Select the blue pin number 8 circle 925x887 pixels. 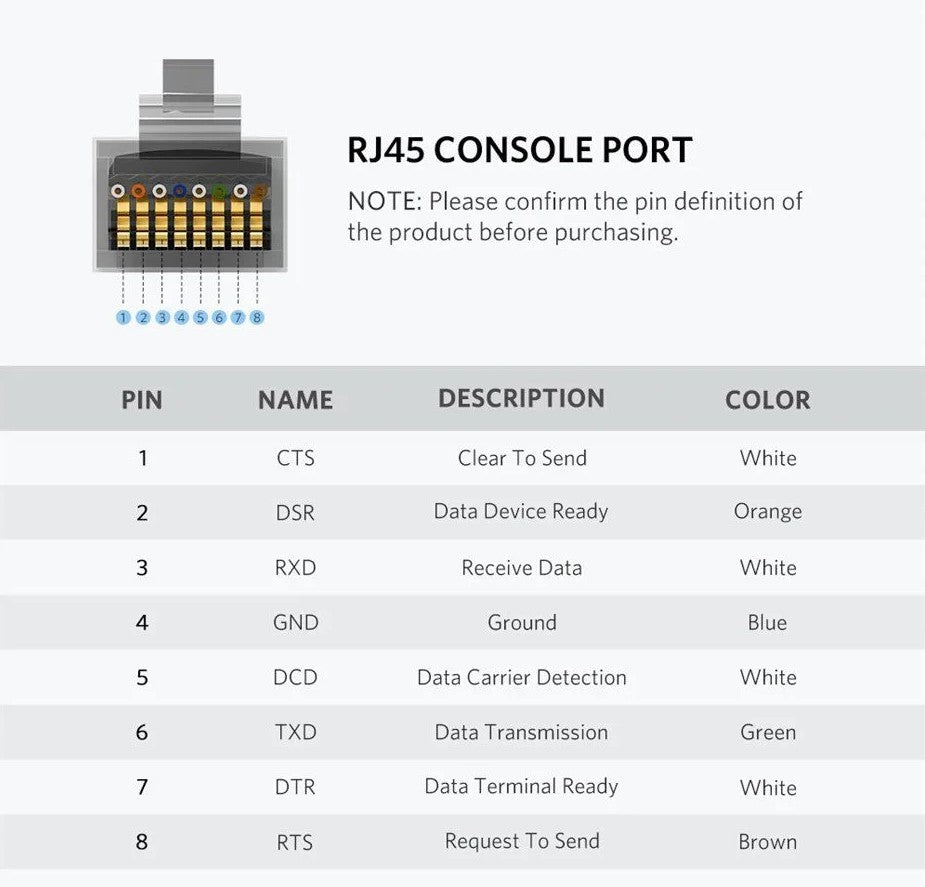tap(257, 317)
